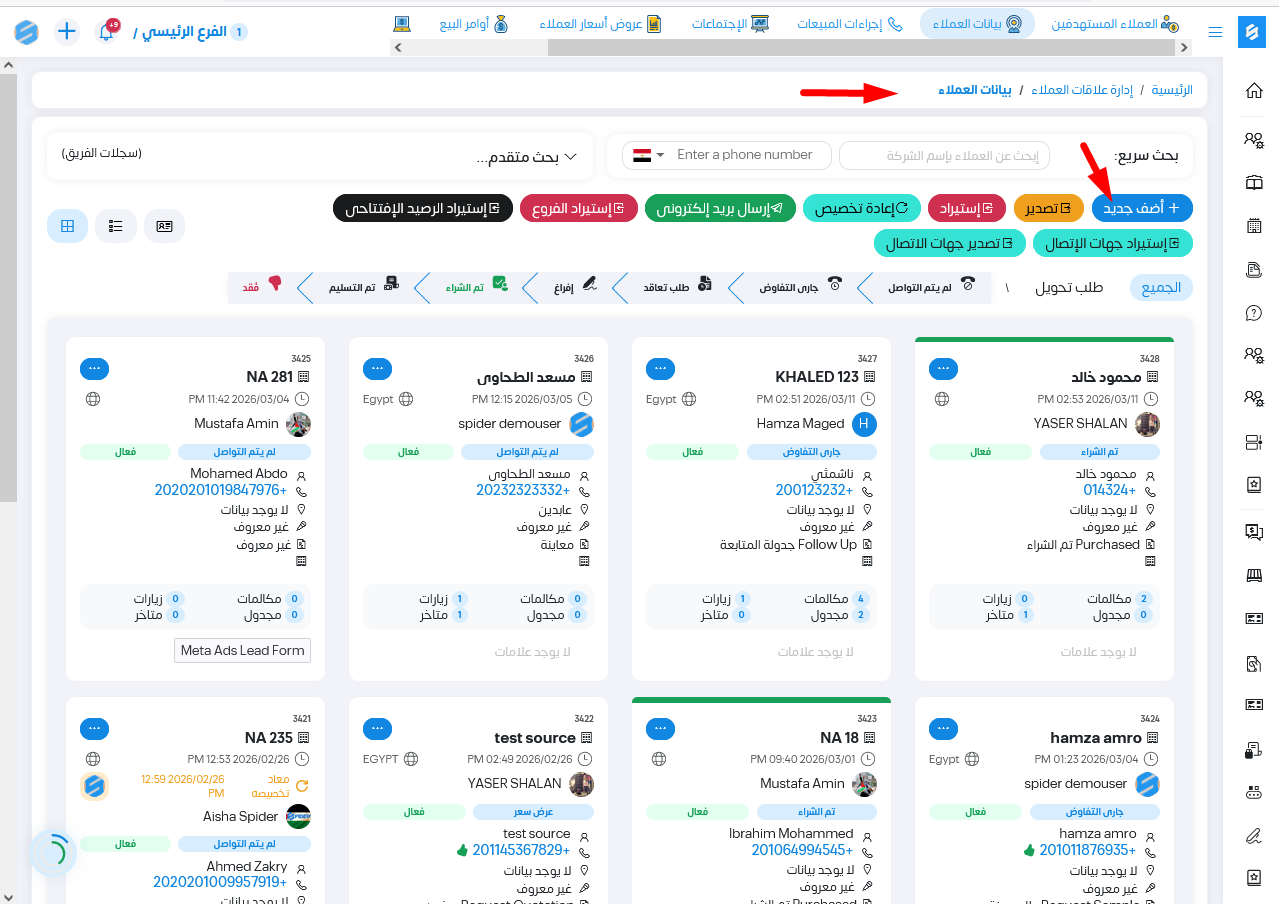Click the notifications bell icon
The image size is (1279, 904).
(106, 32)
